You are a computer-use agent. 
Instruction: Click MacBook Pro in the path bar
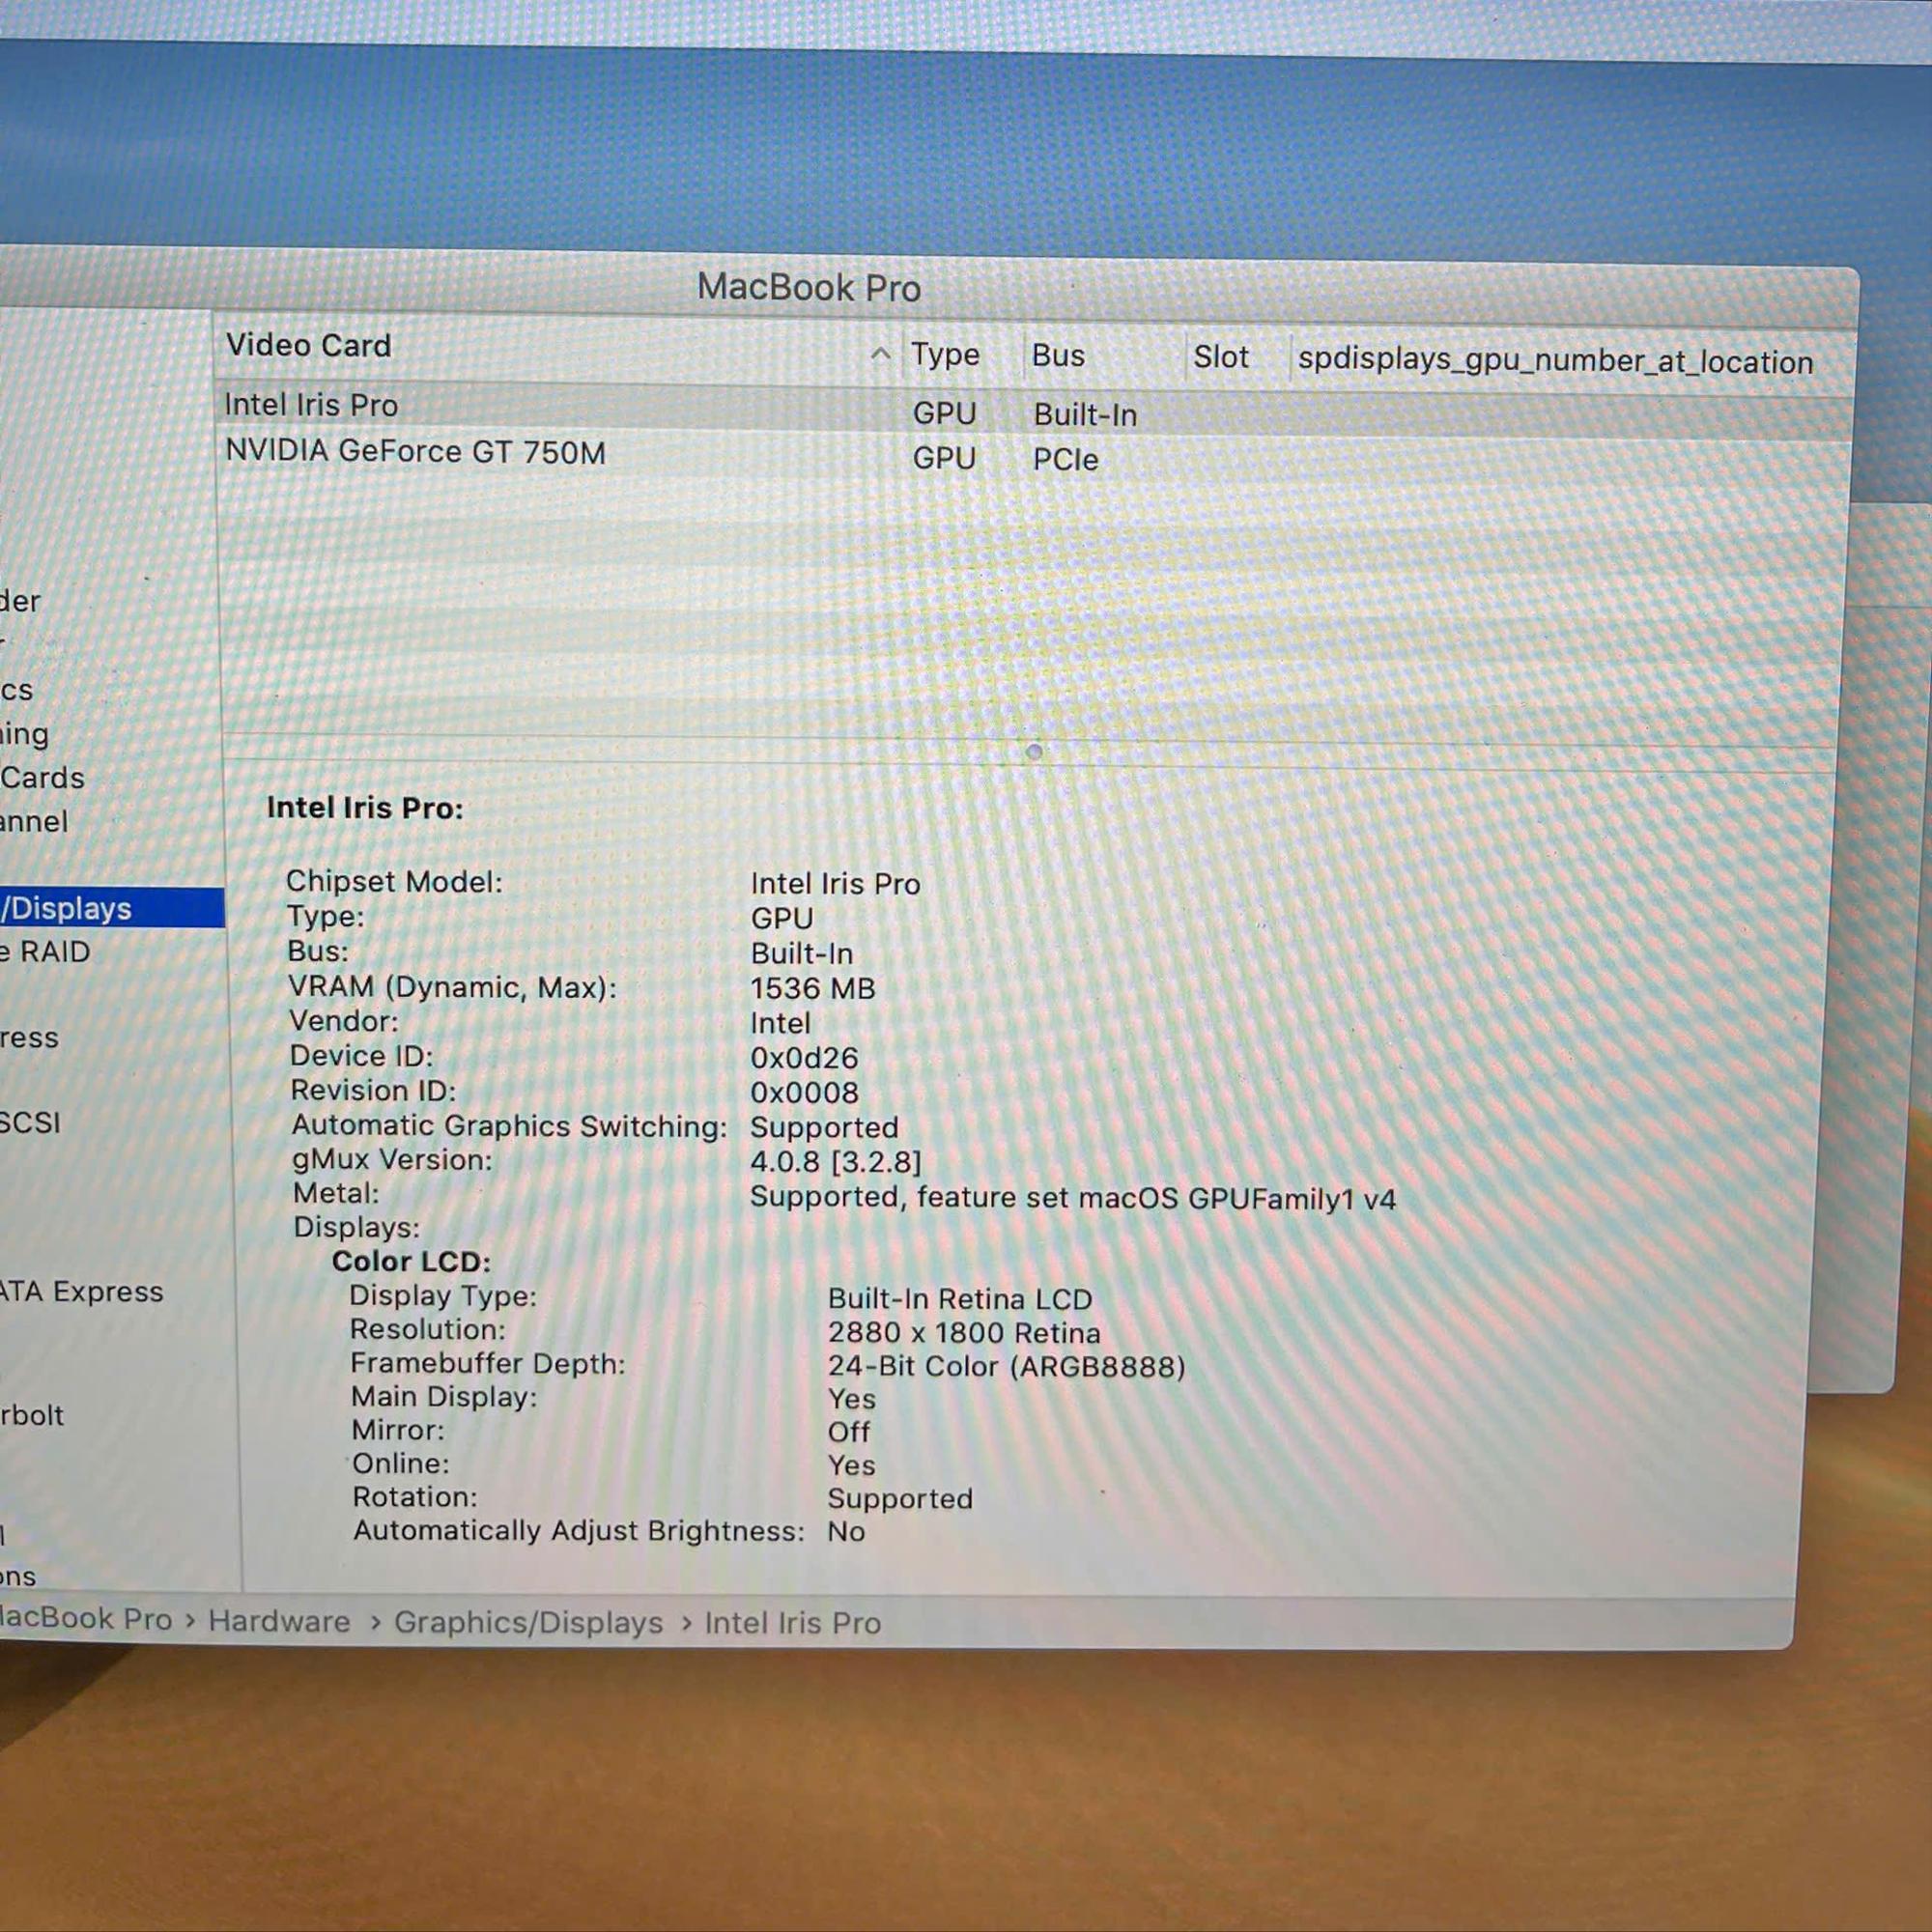click(x=86, y=1619)
